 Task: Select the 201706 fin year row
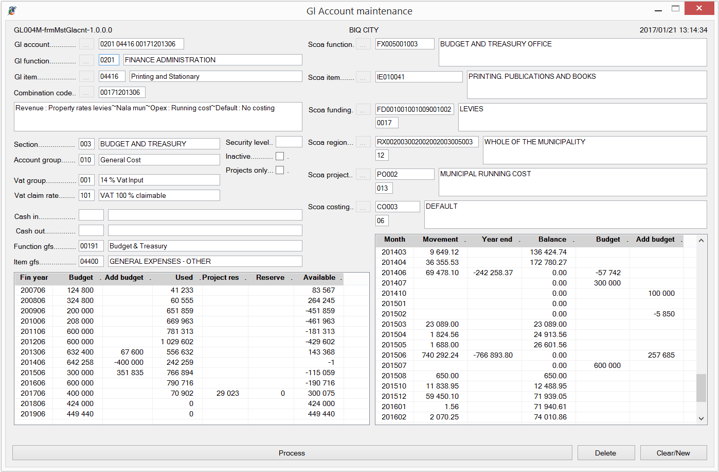179,394
